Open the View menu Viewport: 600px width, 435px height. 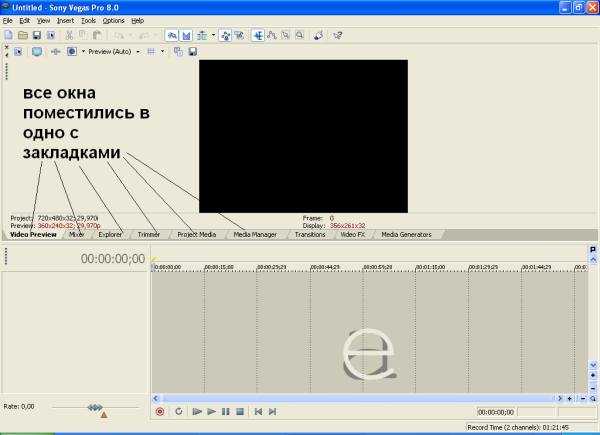point(43,21)
